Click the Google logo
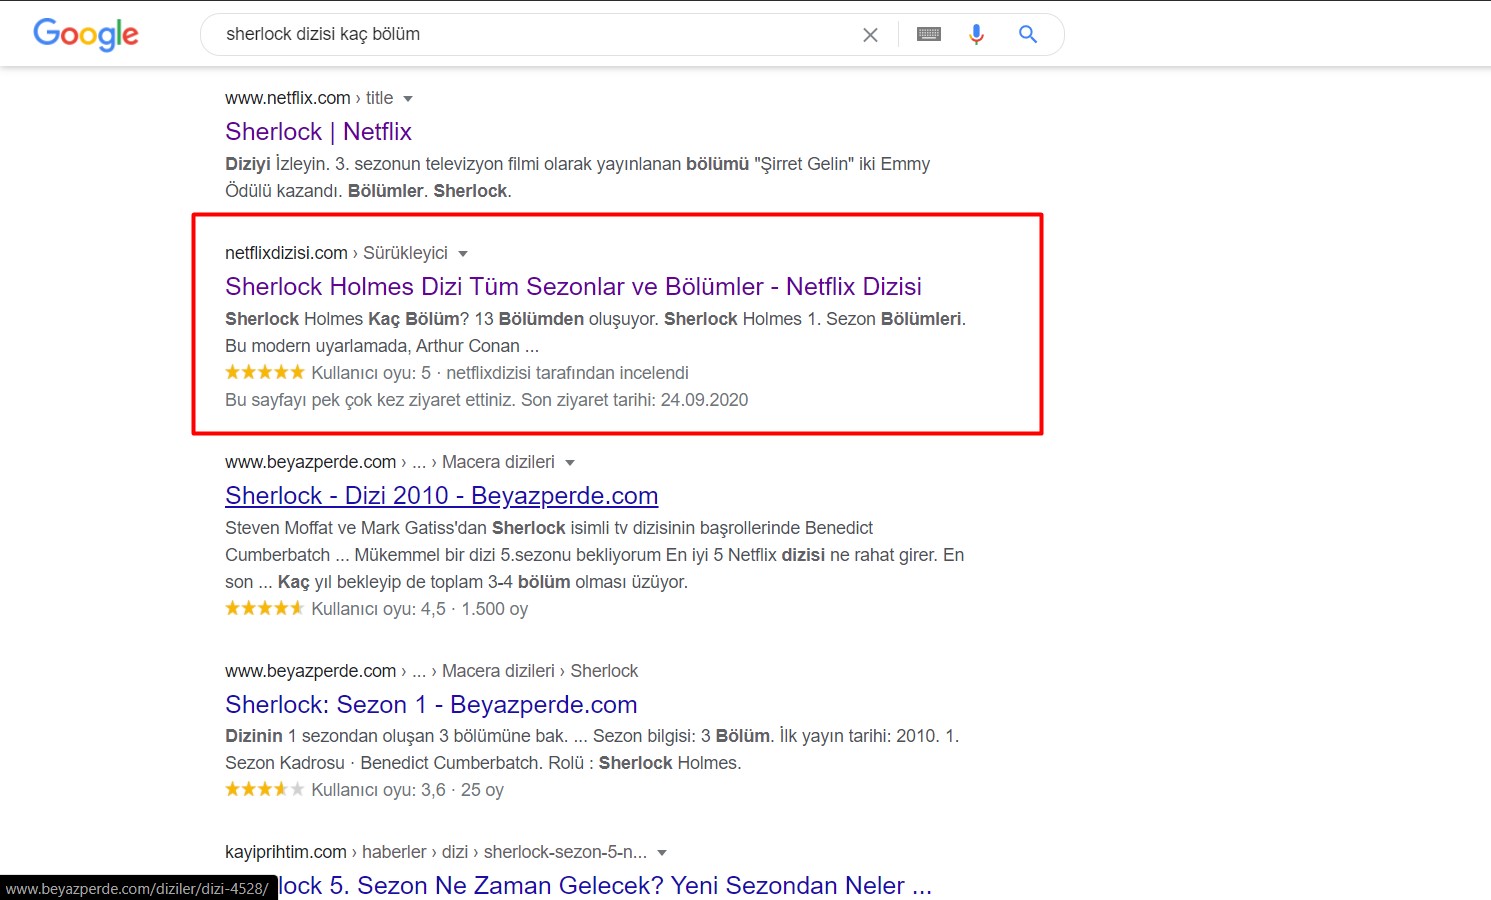This screenshot has width=1491, height=900. coord(86,34)
